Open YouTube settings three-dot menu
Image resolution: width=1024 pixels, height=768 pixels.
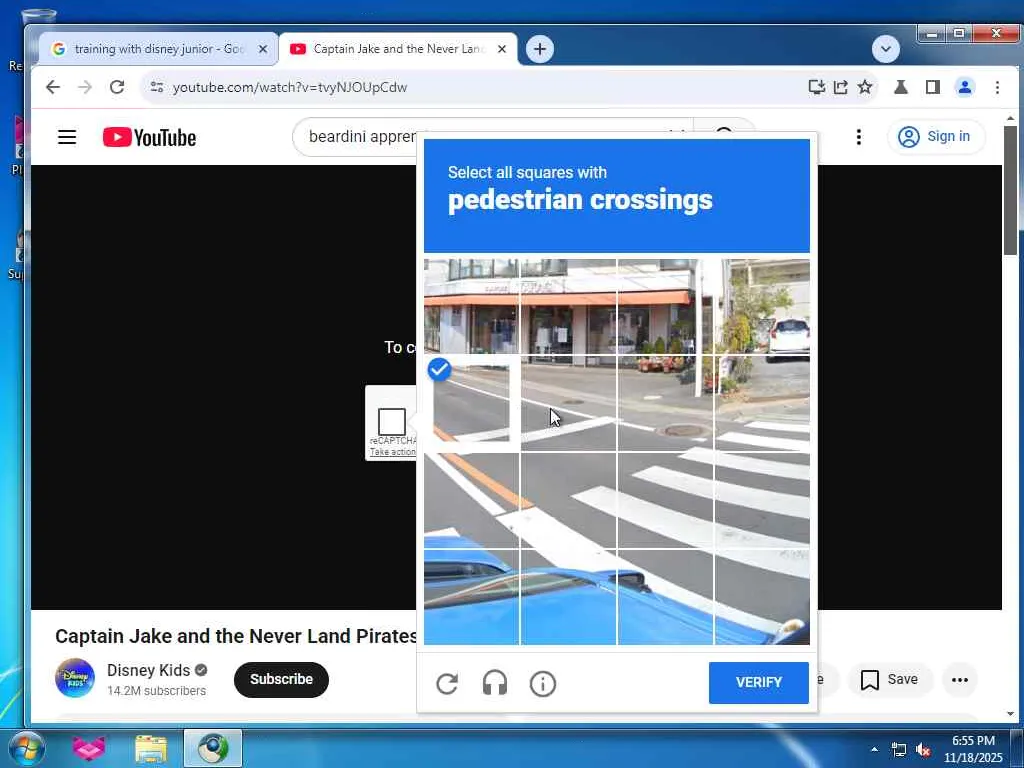859,137
